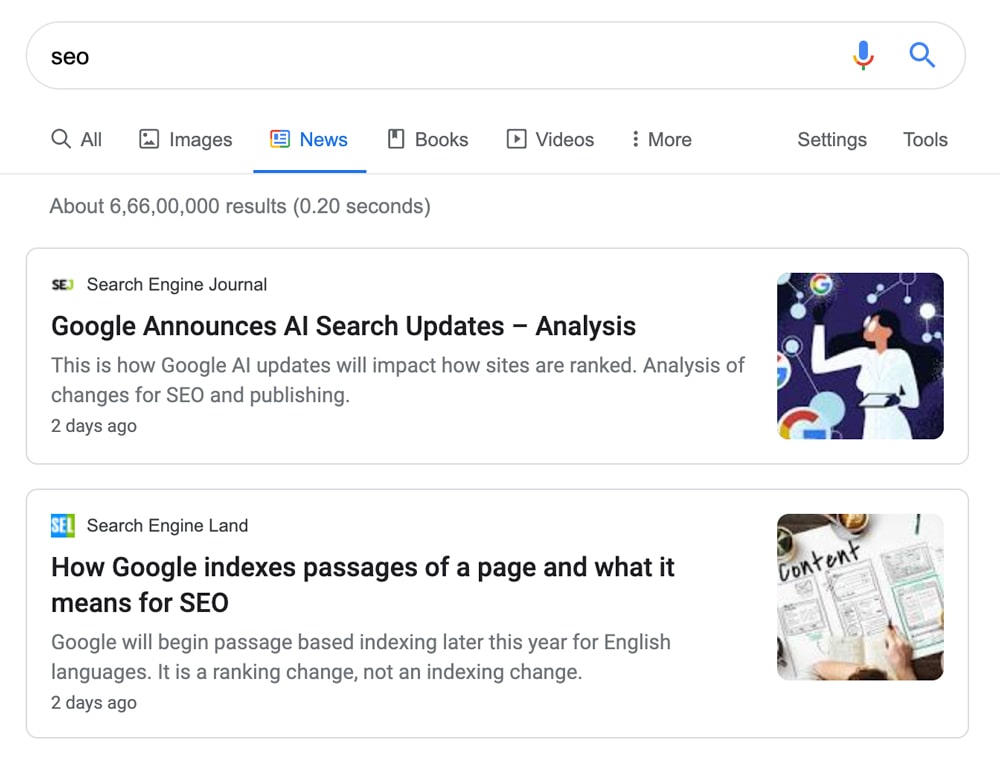Click the passage indexing article thumbnail
Screen dimensions: 1000x759
860,597
